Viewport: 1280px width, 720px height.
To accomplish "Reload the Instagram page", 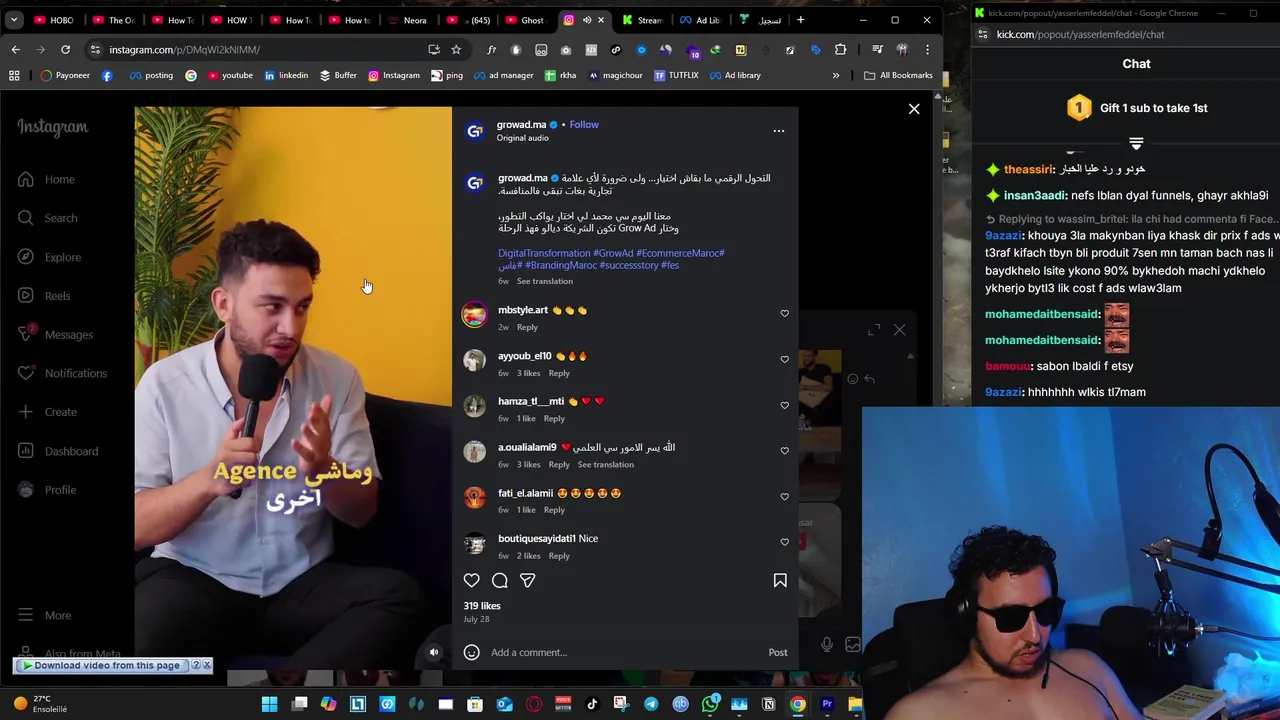I will [x=65, y=50].
